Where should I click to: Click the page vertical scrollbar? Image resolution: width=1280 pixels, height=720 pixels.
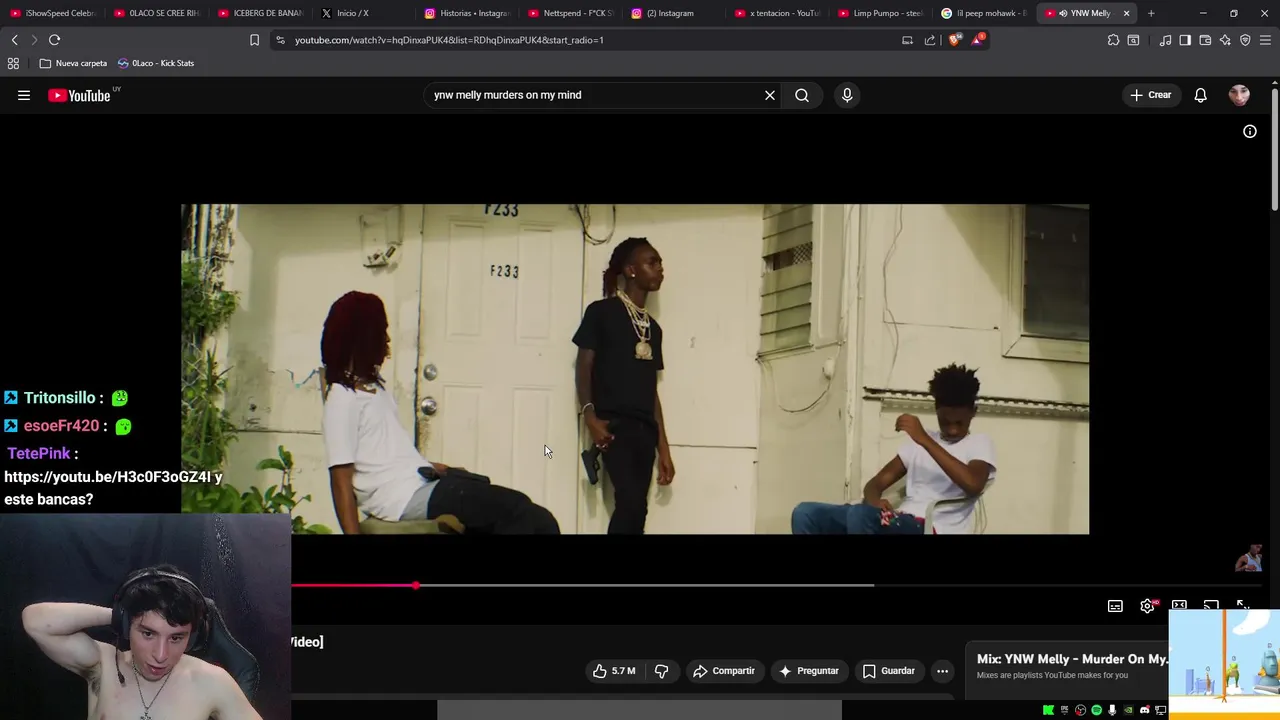[x=1275, y=150]
